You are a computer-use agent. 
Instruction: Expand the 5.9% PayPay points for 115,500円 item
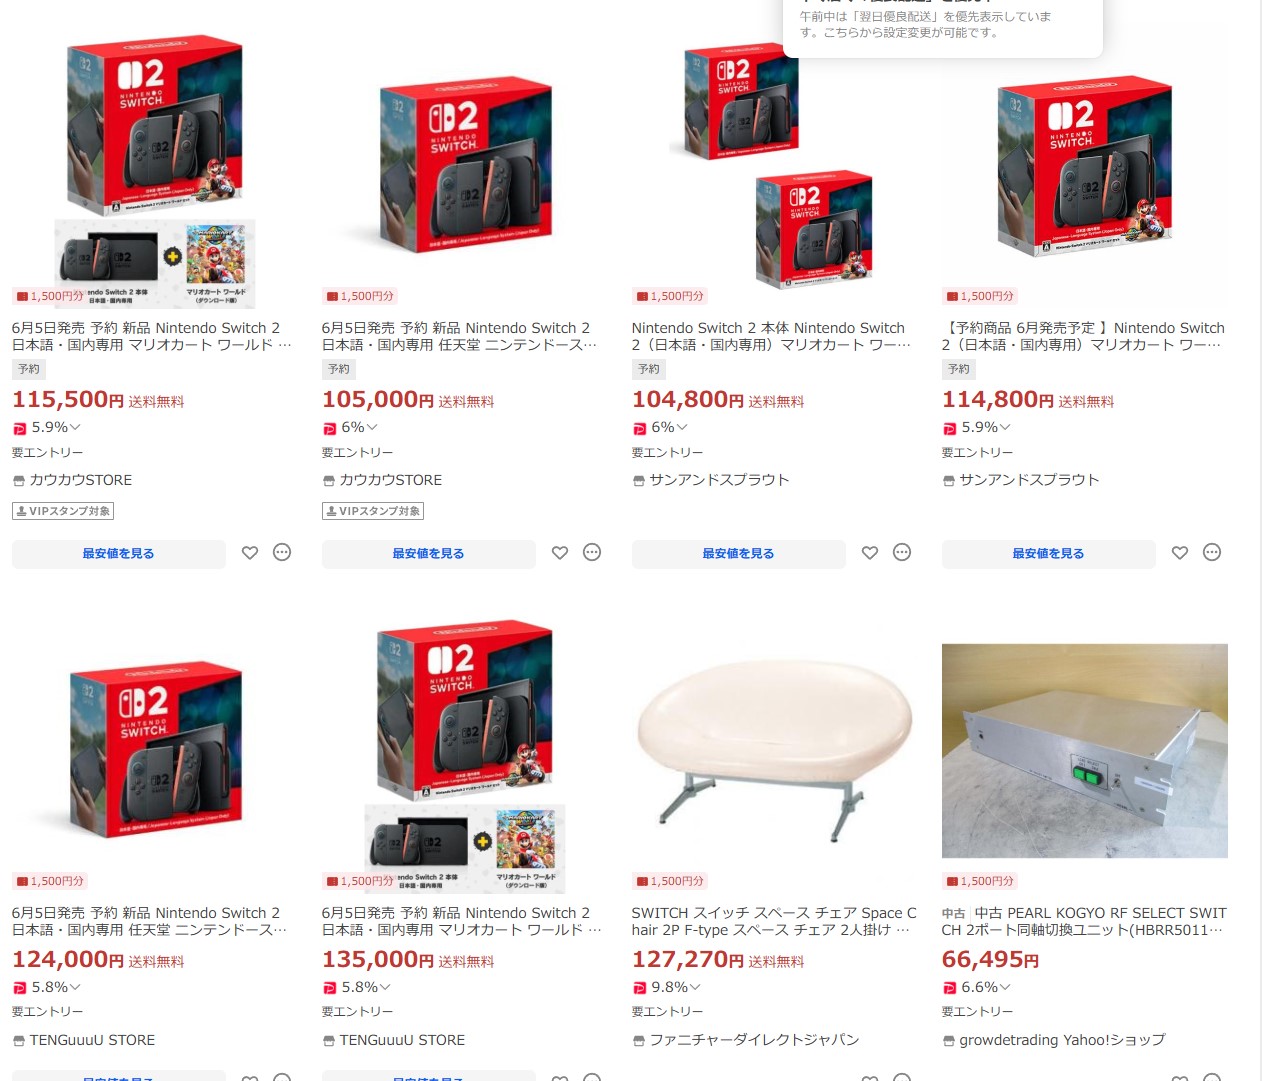tap(47, 427)
